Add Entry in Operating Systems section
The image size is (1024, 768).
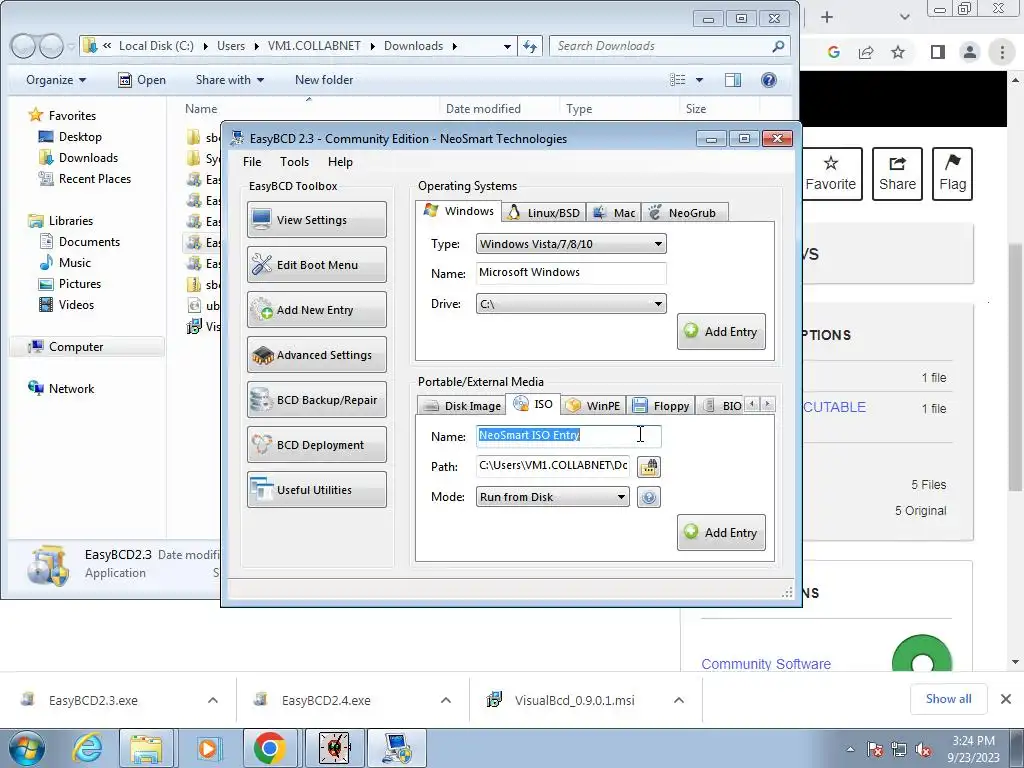coord(721,331)
